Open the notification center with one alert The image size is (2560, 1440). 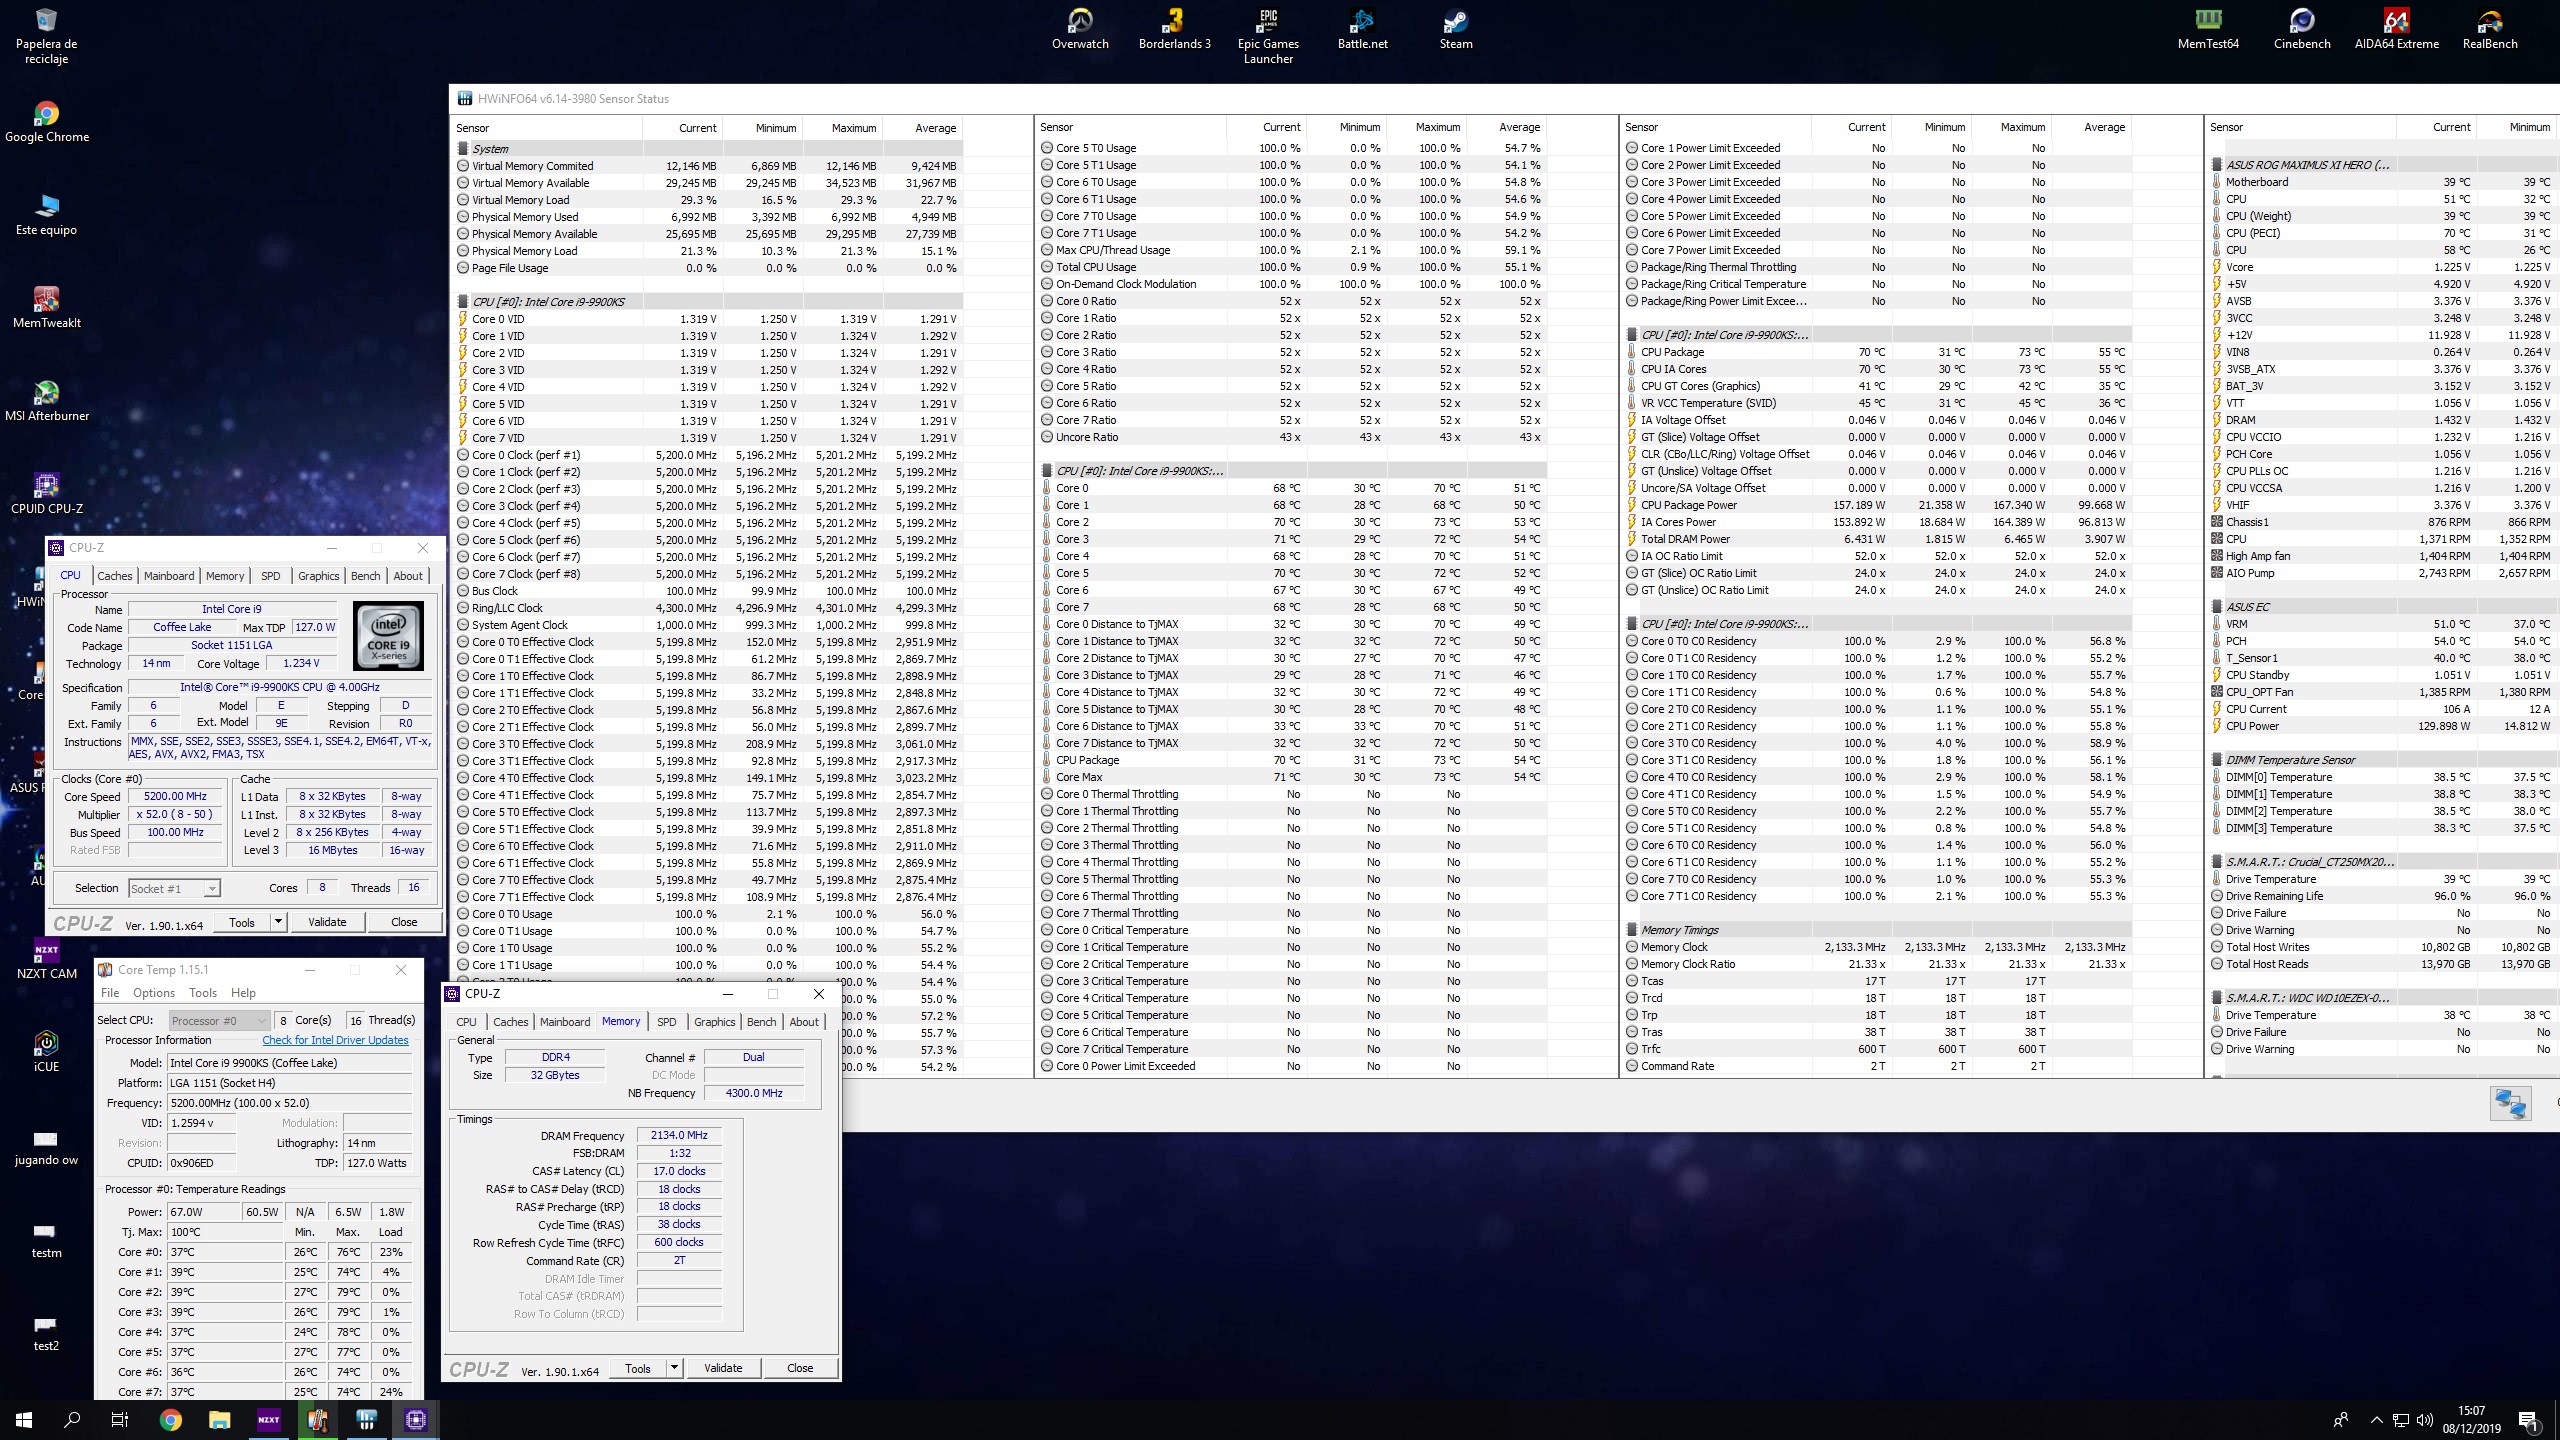coord(2528,1420)
